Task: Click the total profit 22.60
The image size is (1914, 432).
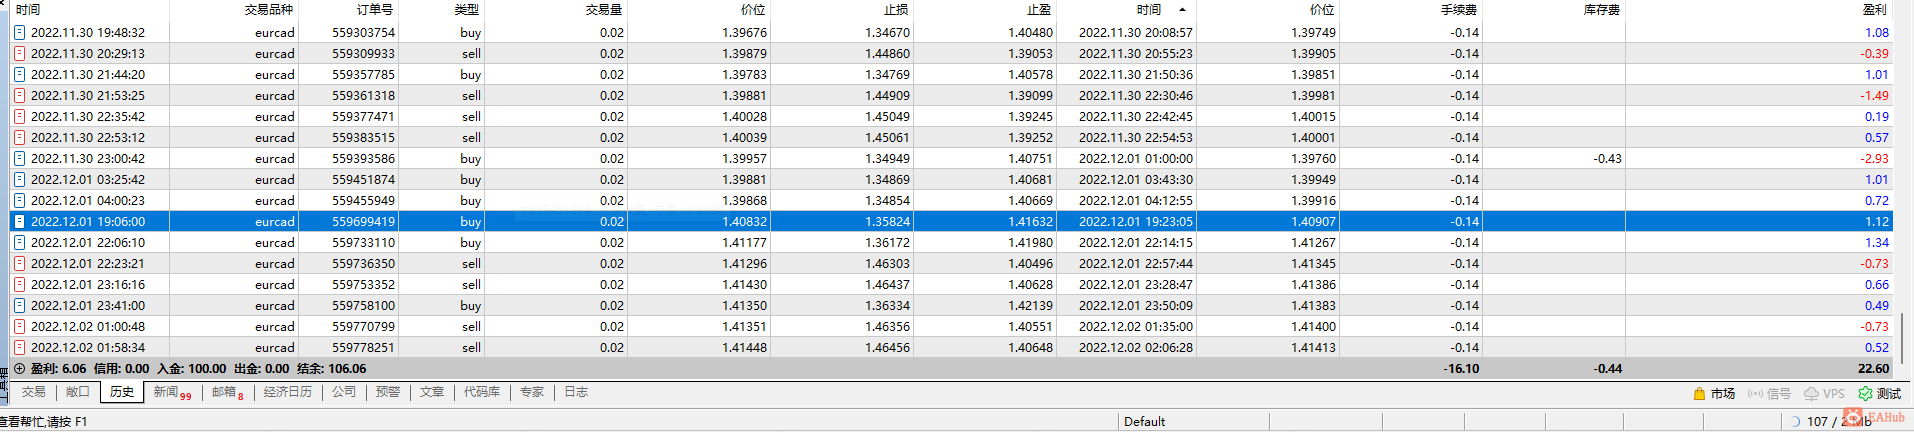Action: (x=1873, y=368)
